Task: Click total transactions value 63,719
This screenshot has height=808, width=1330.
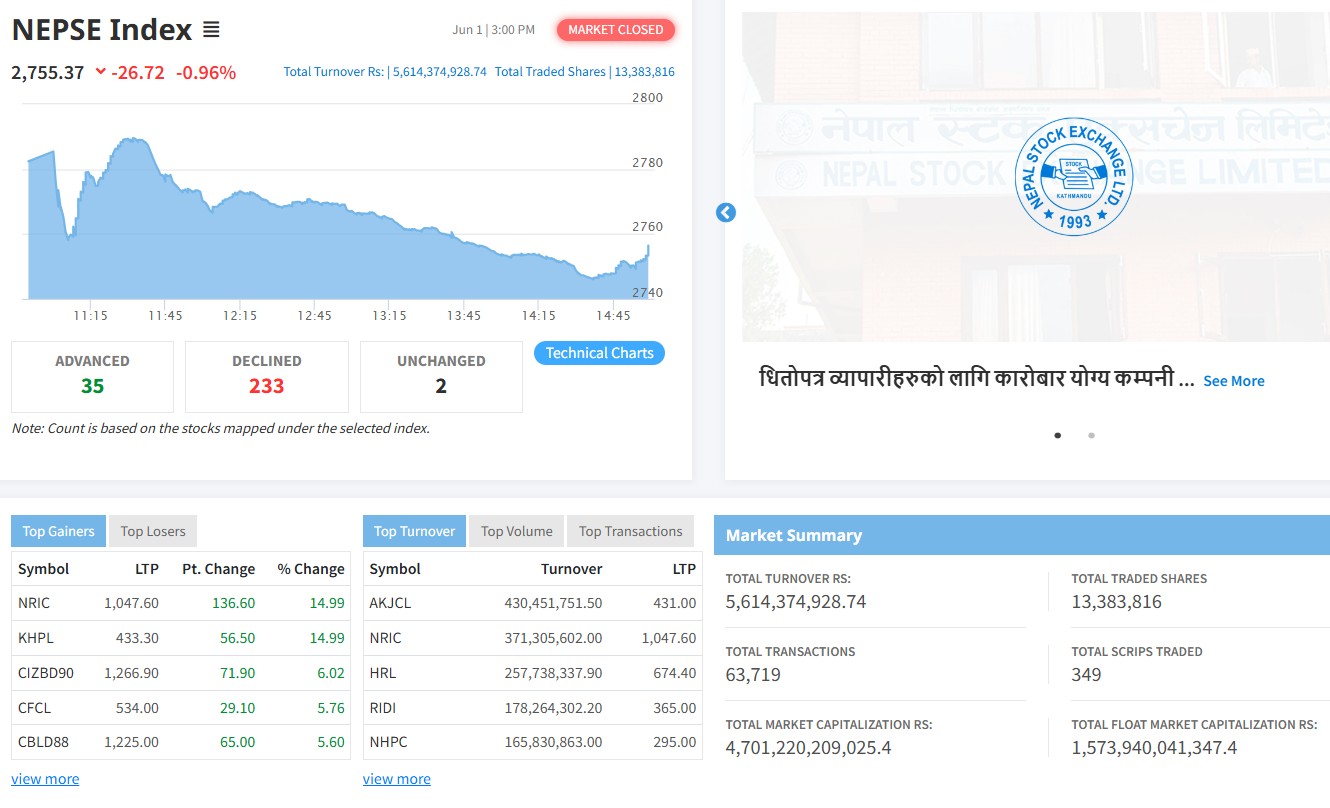Action: point(753,675)
